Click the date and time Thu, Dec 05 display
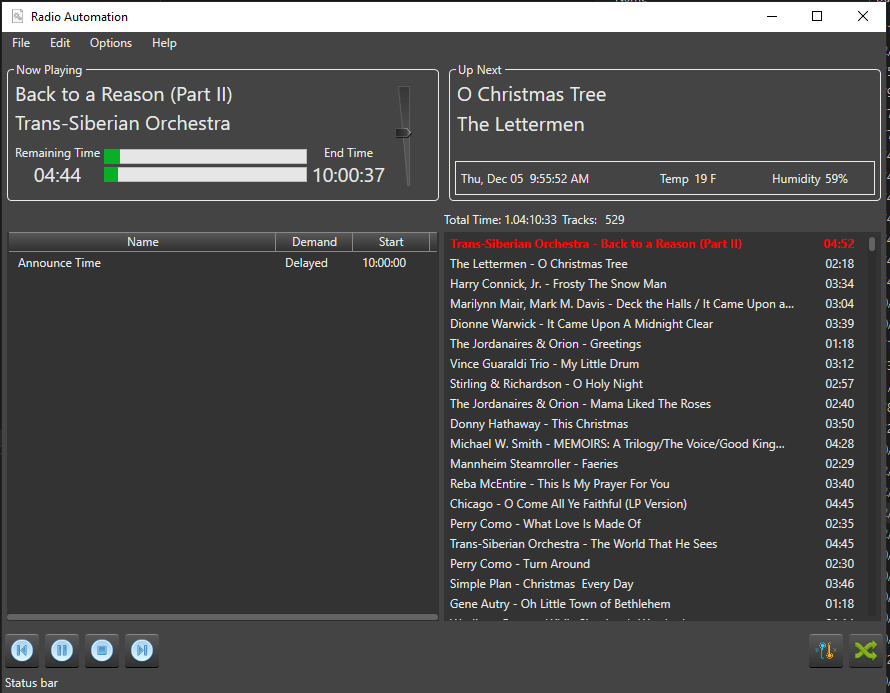The width and height of the screenshot is (890, 693). 524,179
